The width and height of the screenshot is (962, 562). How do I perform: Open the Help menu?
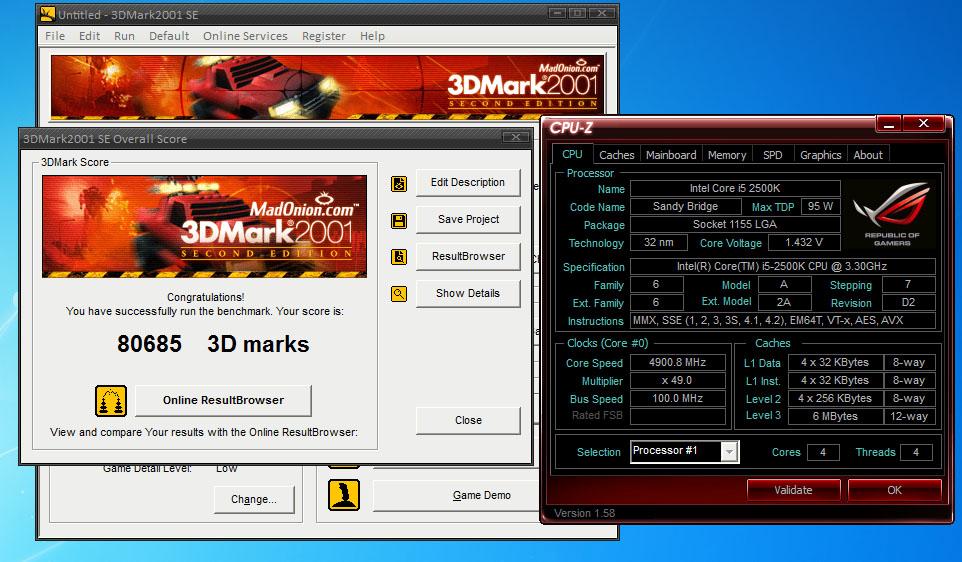pyautogui.click(x=372, y=36)
